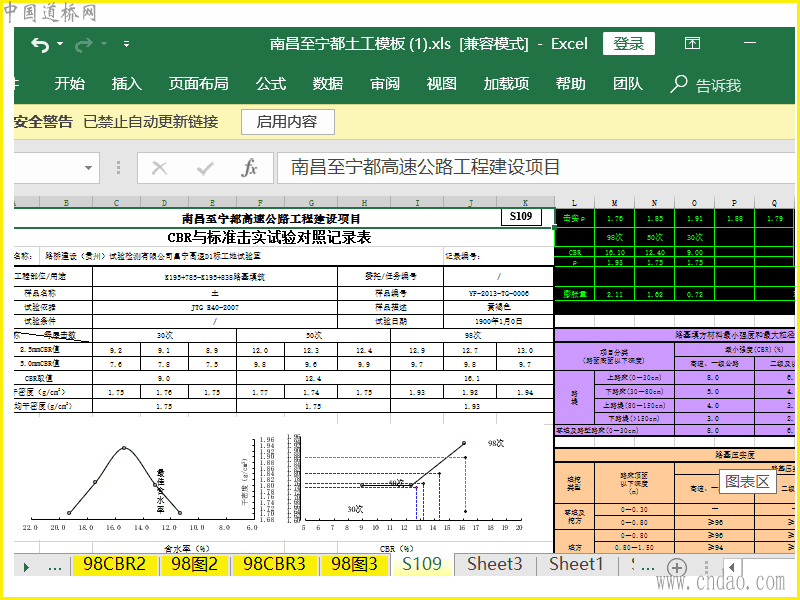Click the sheet tab scroll arrow
This screenshot has width=800, height=600.
click(27, 566)
